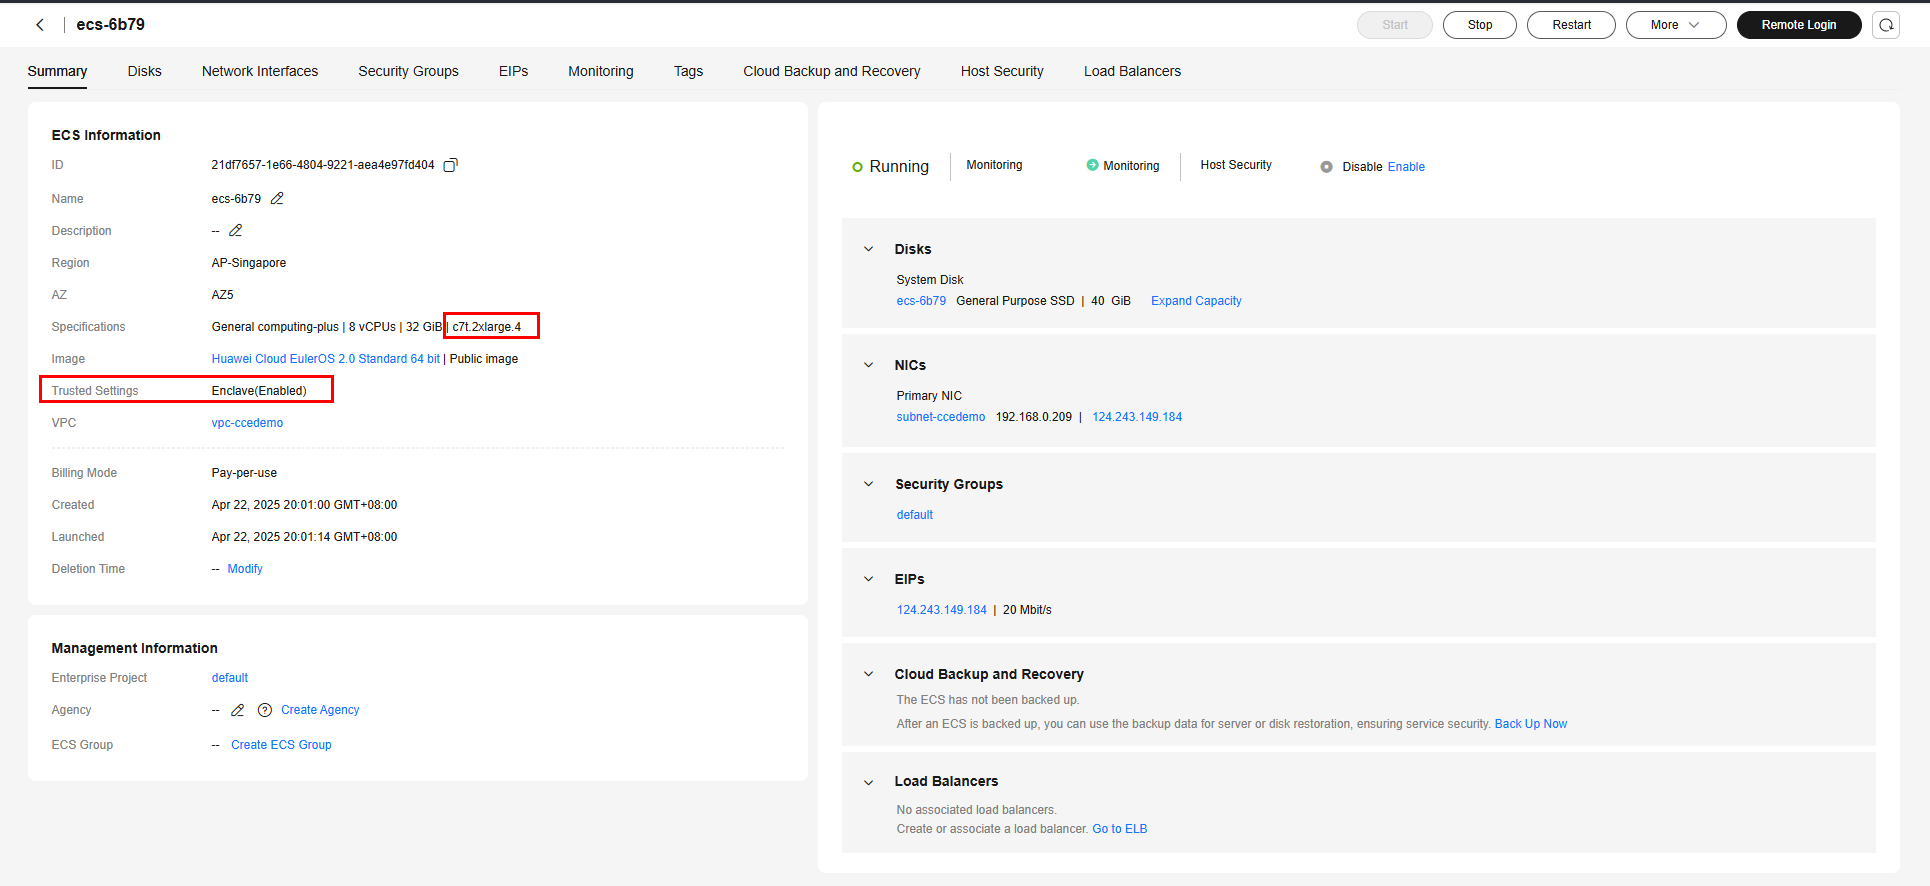Click the refresh icon beside Remote Login
This screenshot has width=1930, height=886.
pyautogui.click(x=1886, y=25)
